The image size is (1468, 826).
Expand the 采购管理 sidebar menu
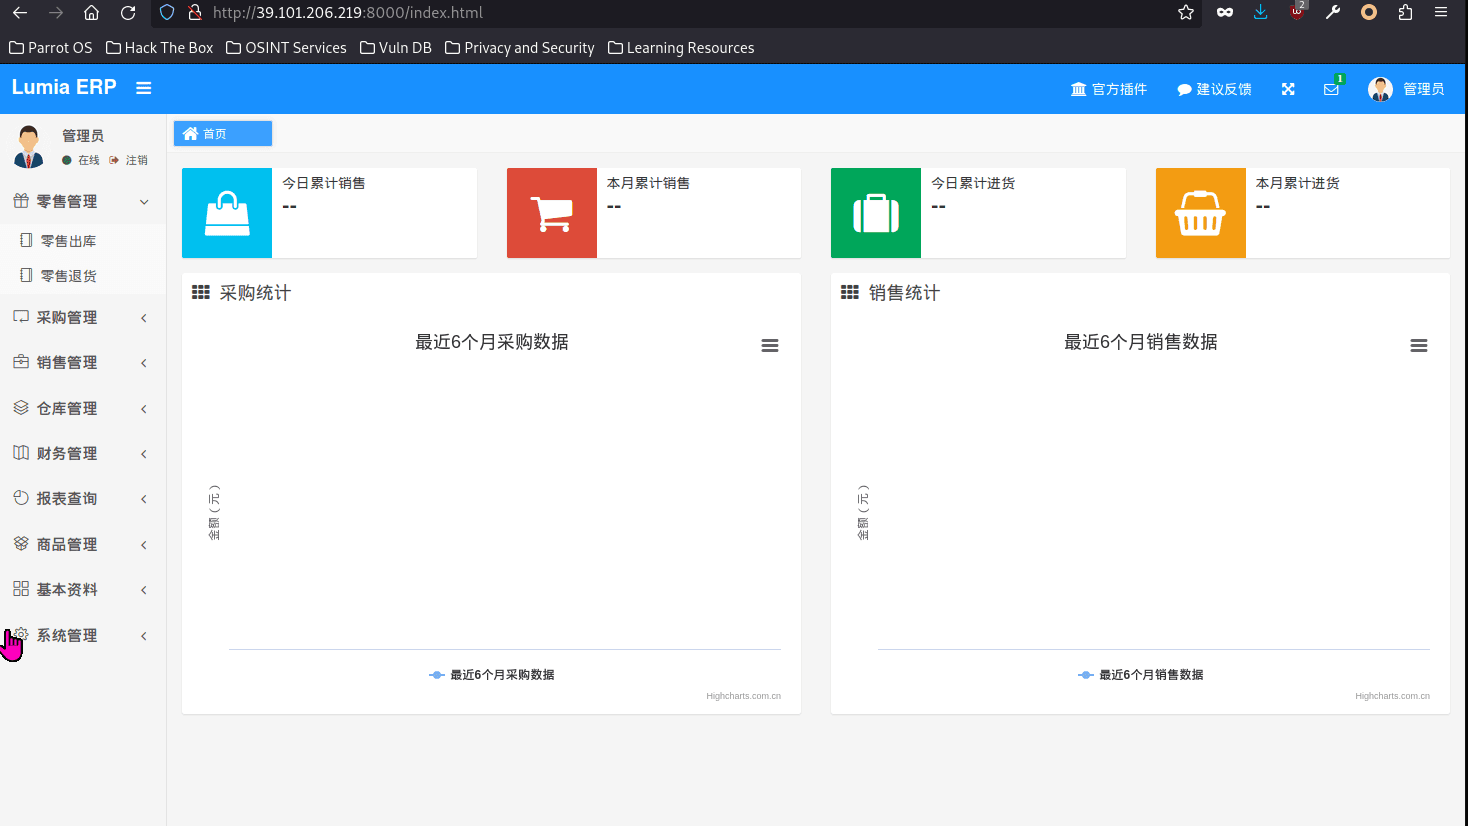click(x=82, y=318)
